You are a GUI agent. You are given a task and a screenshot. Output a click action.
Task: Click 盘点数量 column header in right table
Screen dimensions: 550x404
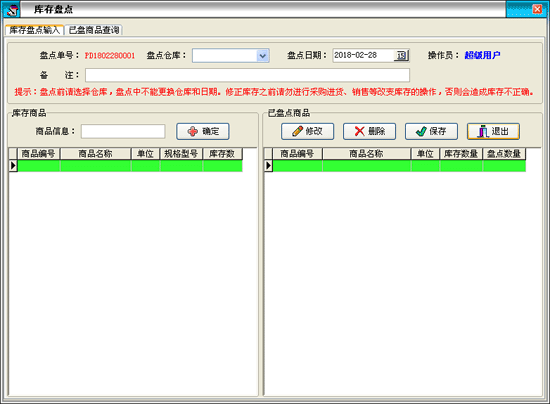(504, 154)
